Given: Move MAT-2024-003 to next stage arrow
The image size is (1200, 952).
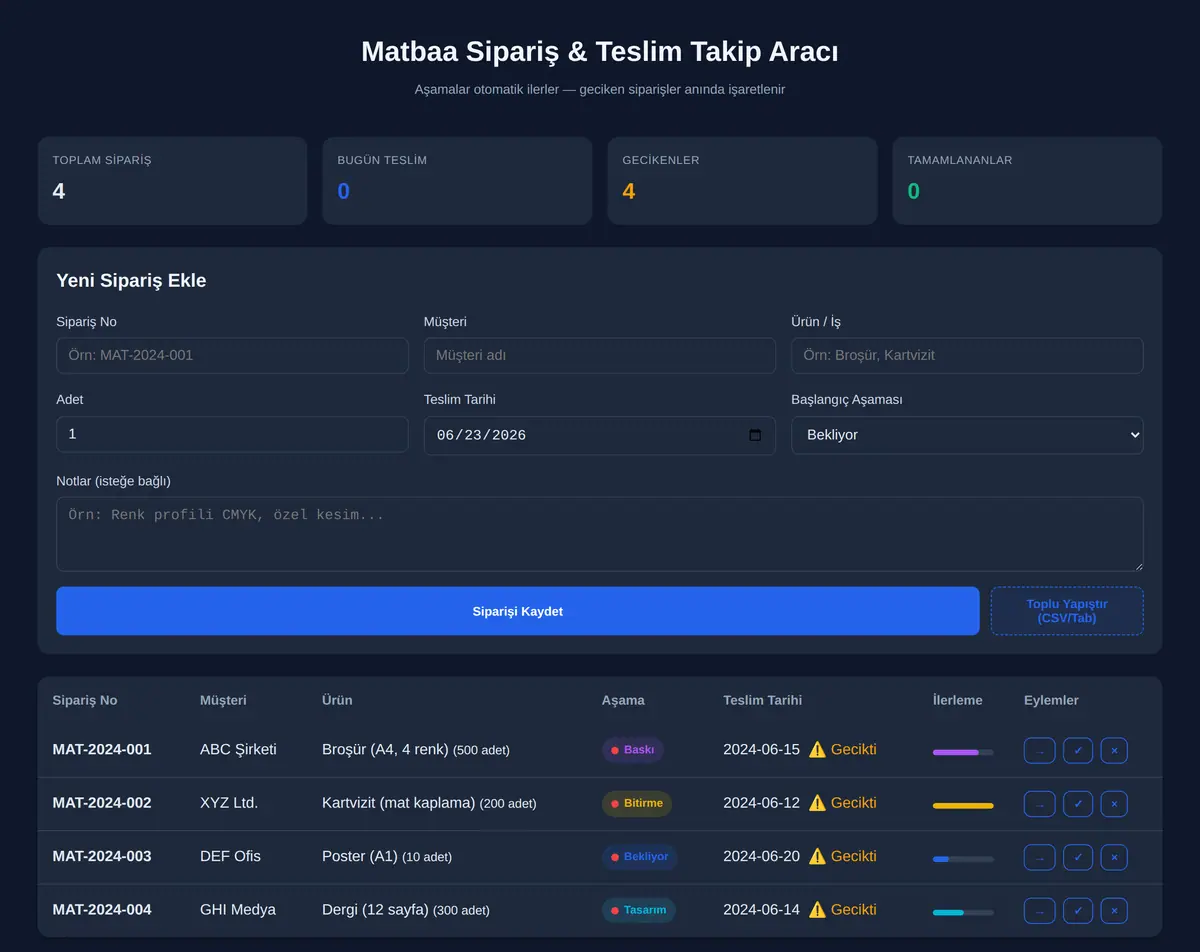Looking at the screenshot, I should click(1039, 857).
